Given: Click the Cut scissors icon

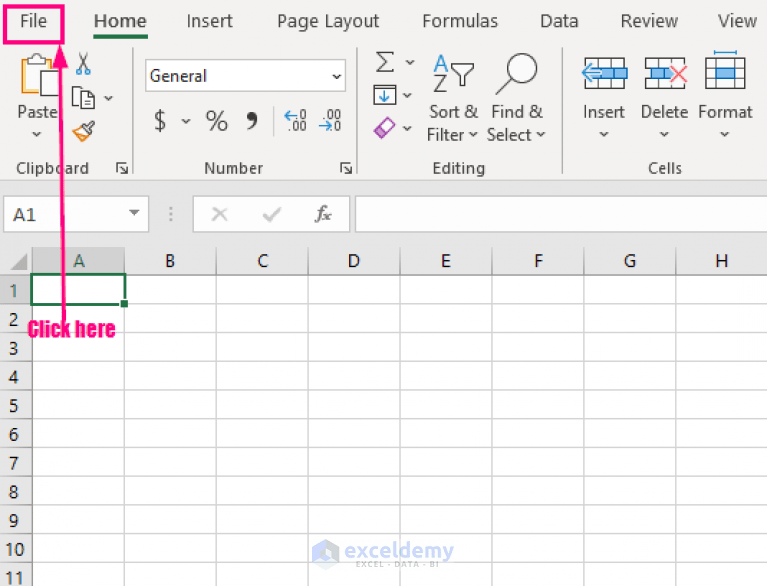Looking at the screenshot, I should pos(83,64).
